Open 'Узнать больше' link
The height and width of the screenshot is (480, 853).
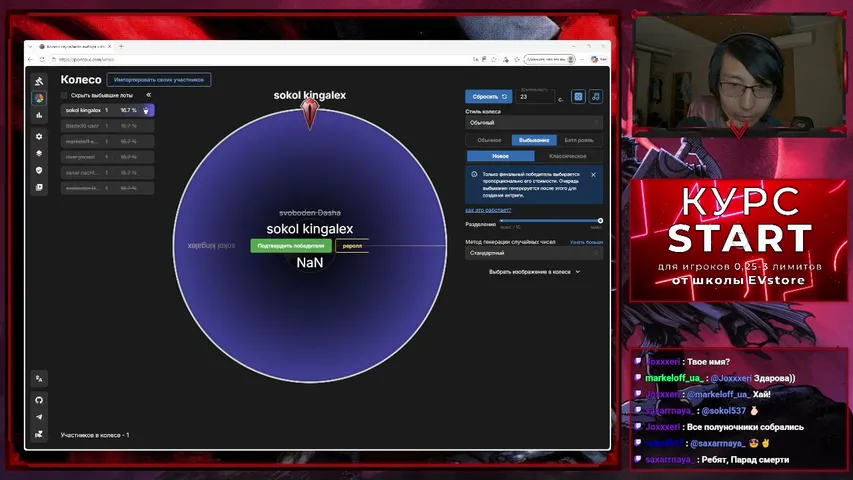[x=586, y=242]
